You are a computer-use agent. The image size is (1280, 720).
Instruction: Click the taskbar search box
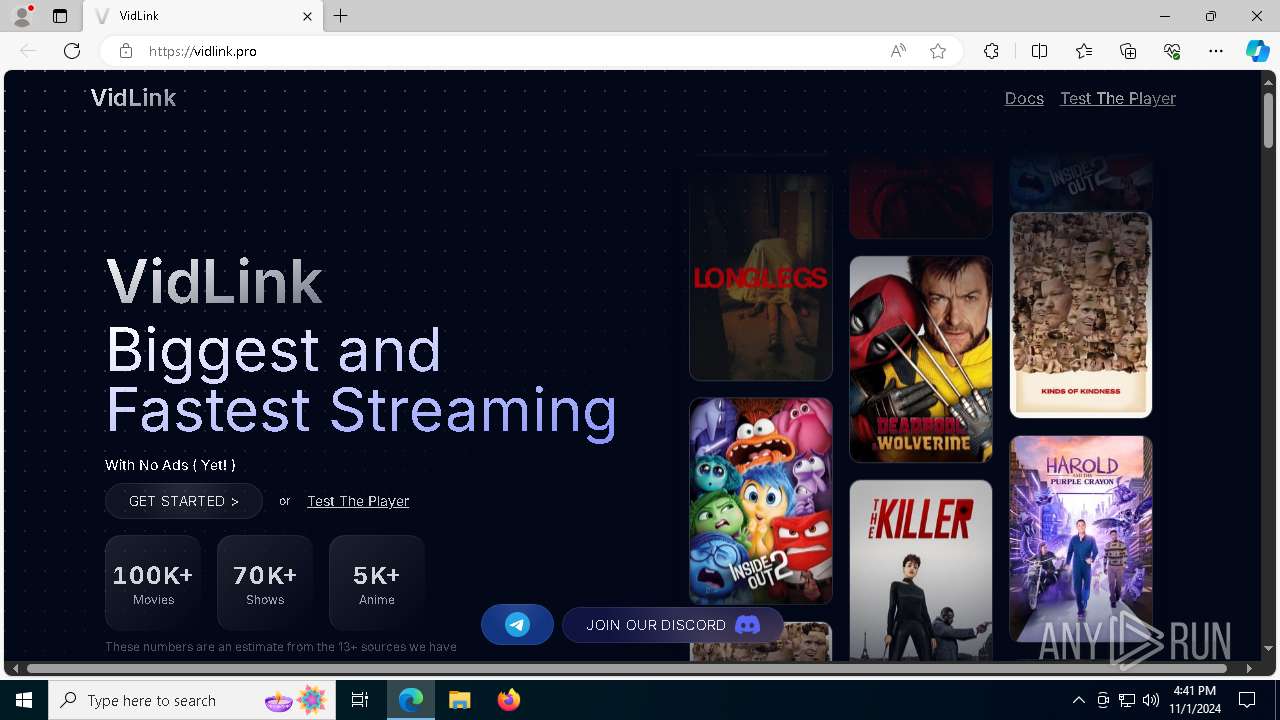point(191,700)
